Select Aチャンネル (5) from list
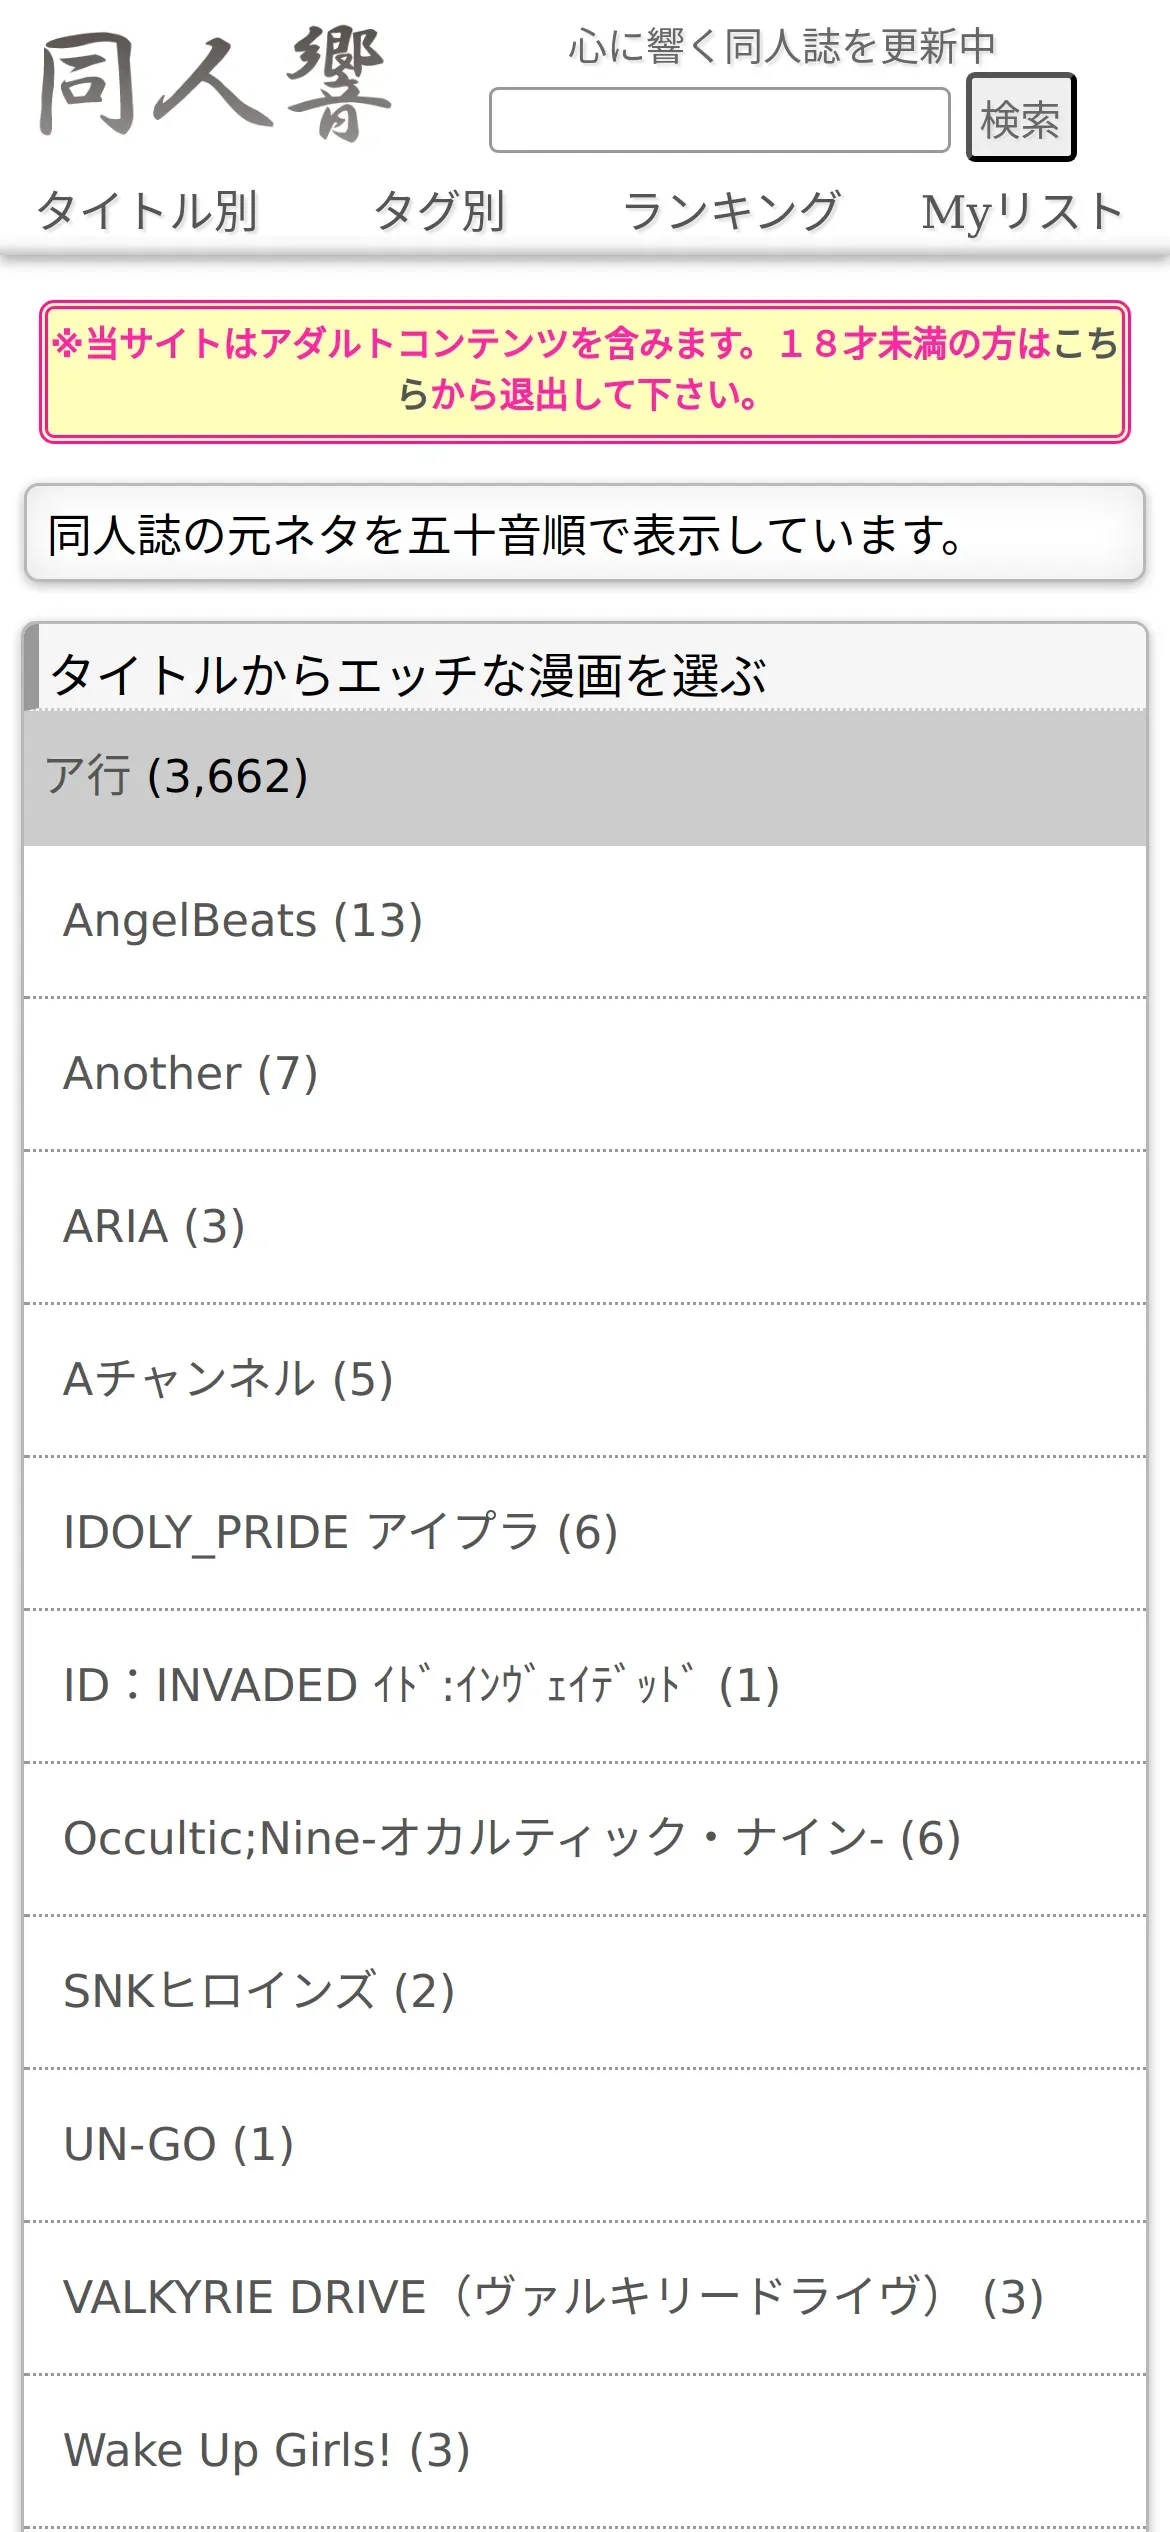Image resolution: width=1170 pixels, height=2532 pixels. [x=228, y=1379]
